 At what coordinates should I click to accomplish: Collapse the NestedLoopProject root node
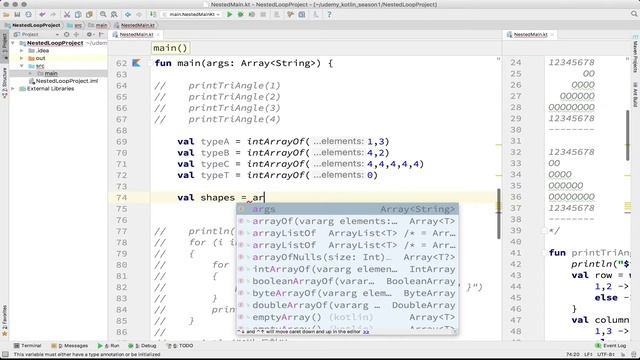(13, 43)
